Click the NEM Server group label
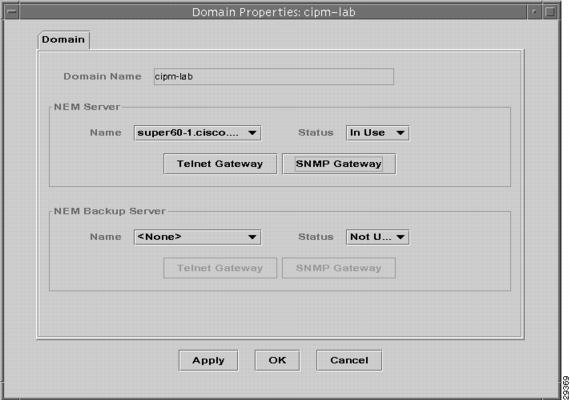570x400 pixels. coord(87,107)
